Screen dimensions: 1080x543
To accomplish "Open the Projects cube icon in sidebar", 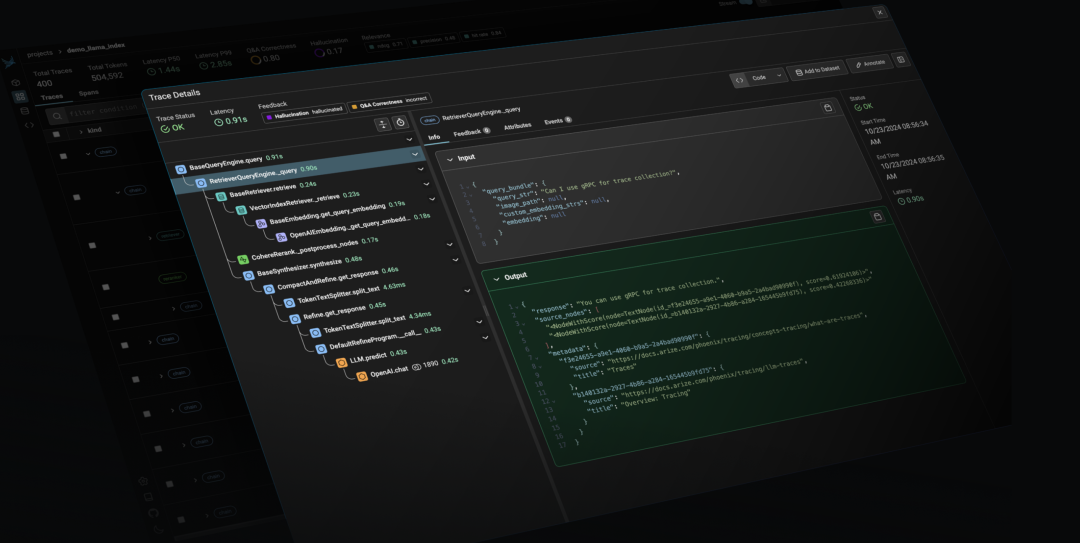I will [x=16, y=83].
